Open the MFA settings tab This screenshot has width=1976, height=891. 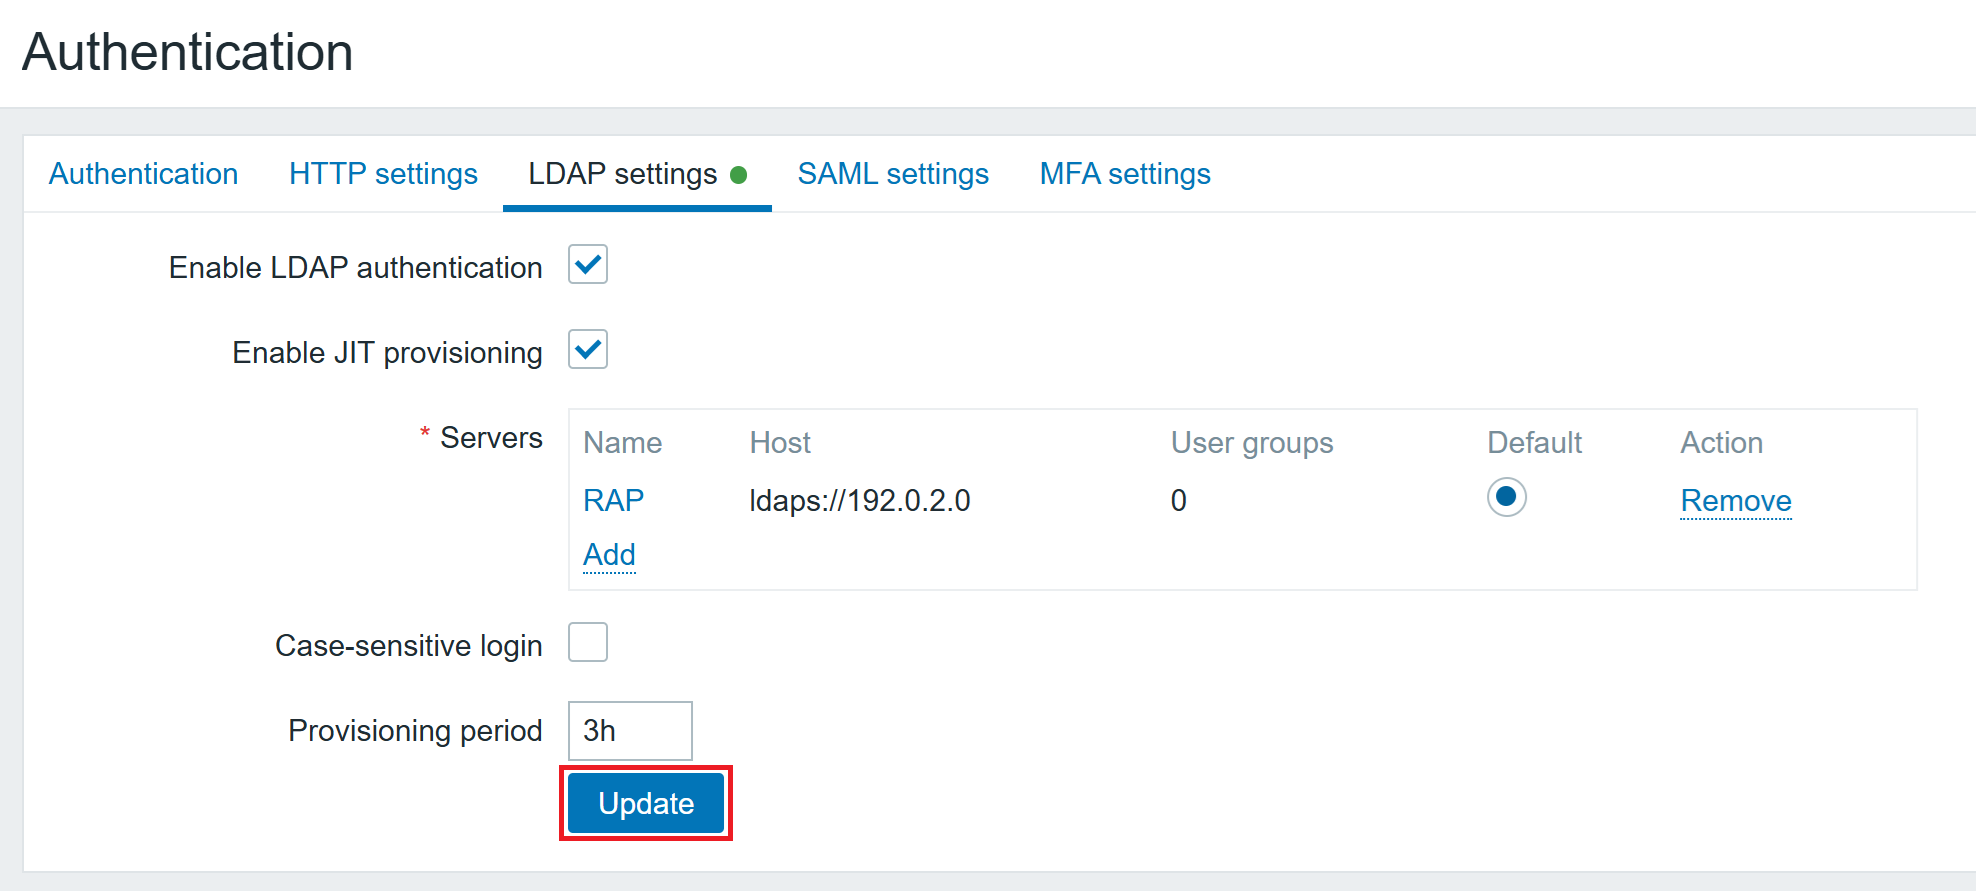coord(1125,174)
